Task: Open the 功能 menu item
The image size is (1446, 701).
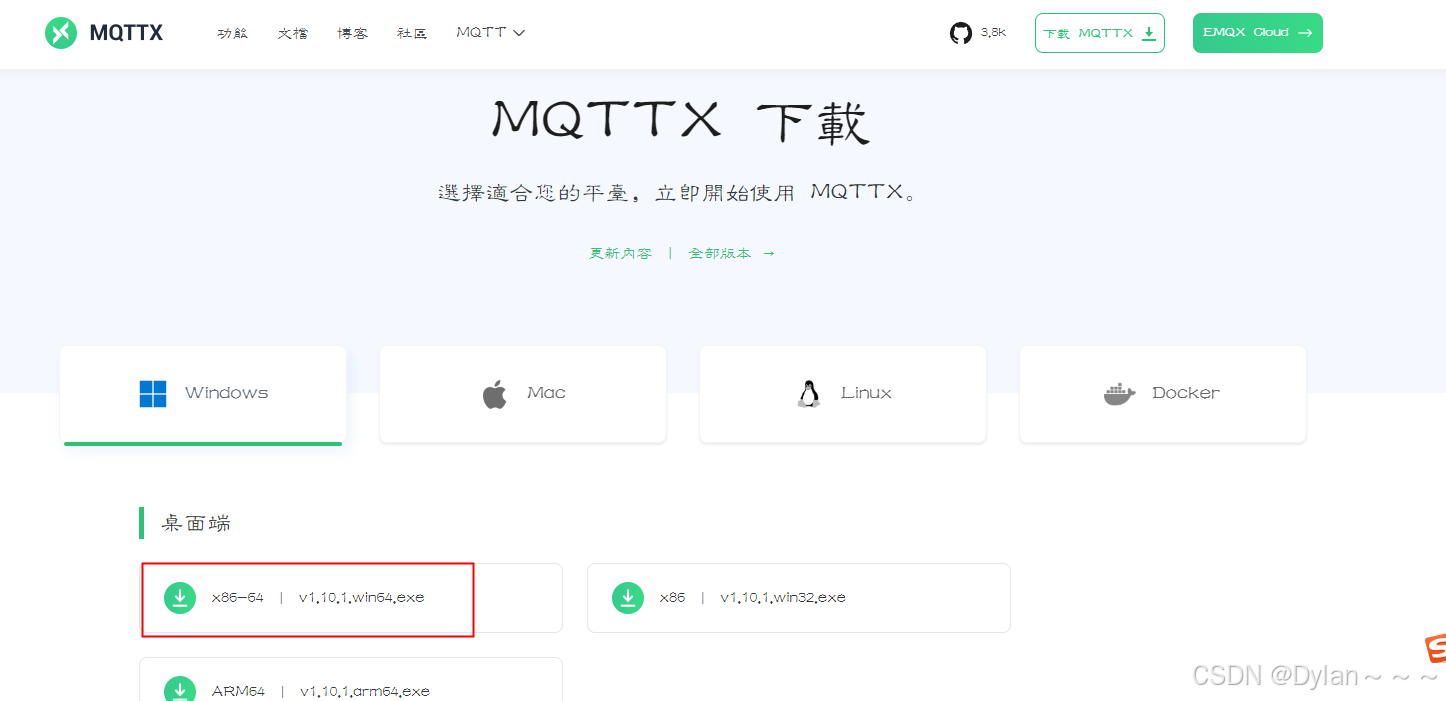Action: (233, 33)
